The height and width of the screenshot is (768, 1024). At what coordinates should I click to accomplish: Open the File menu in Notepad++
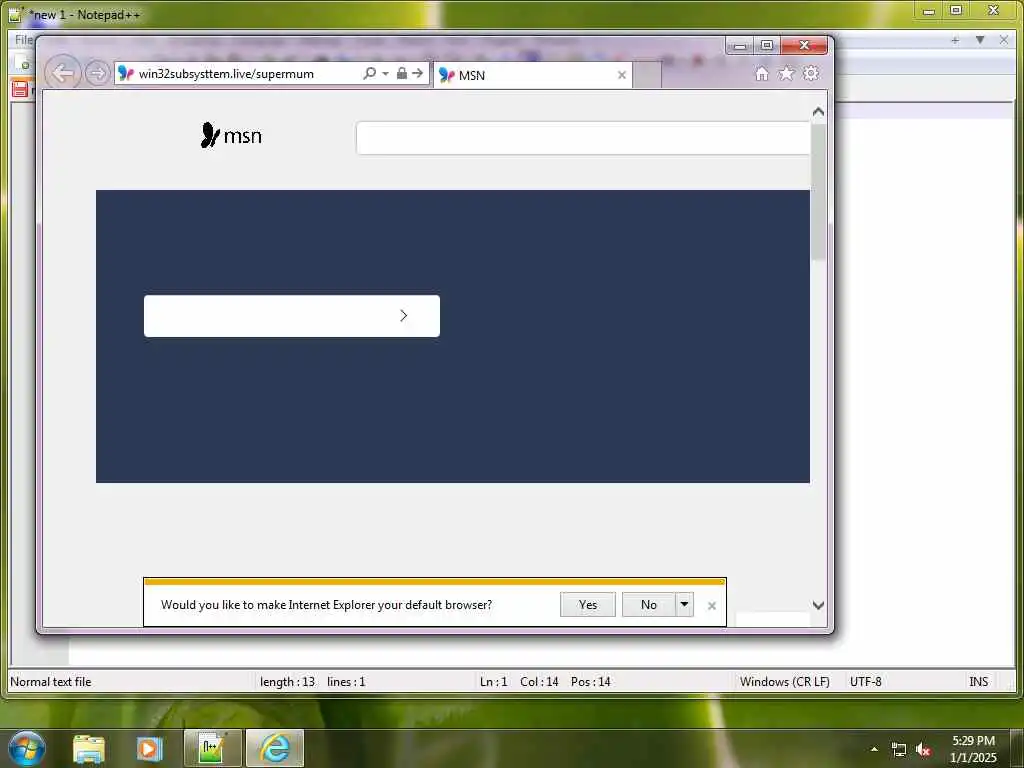click(x=24, y=40)
